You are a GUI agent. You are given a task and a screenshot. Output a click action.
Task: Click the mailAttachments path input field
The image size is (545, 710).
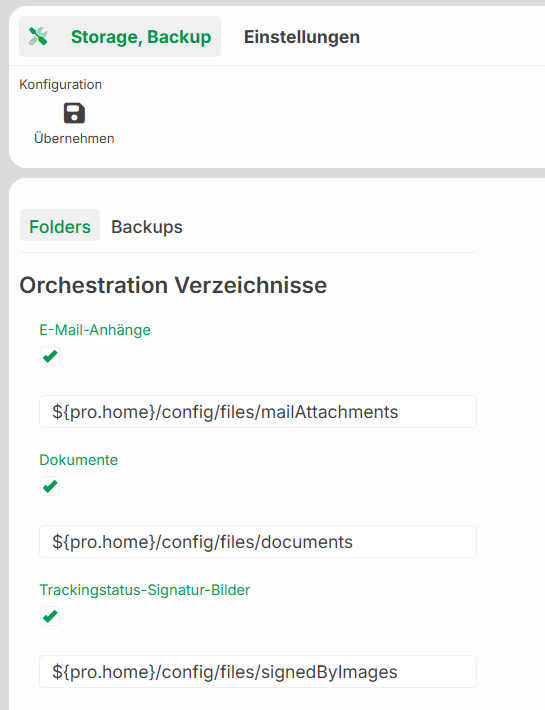pos(258,412)
